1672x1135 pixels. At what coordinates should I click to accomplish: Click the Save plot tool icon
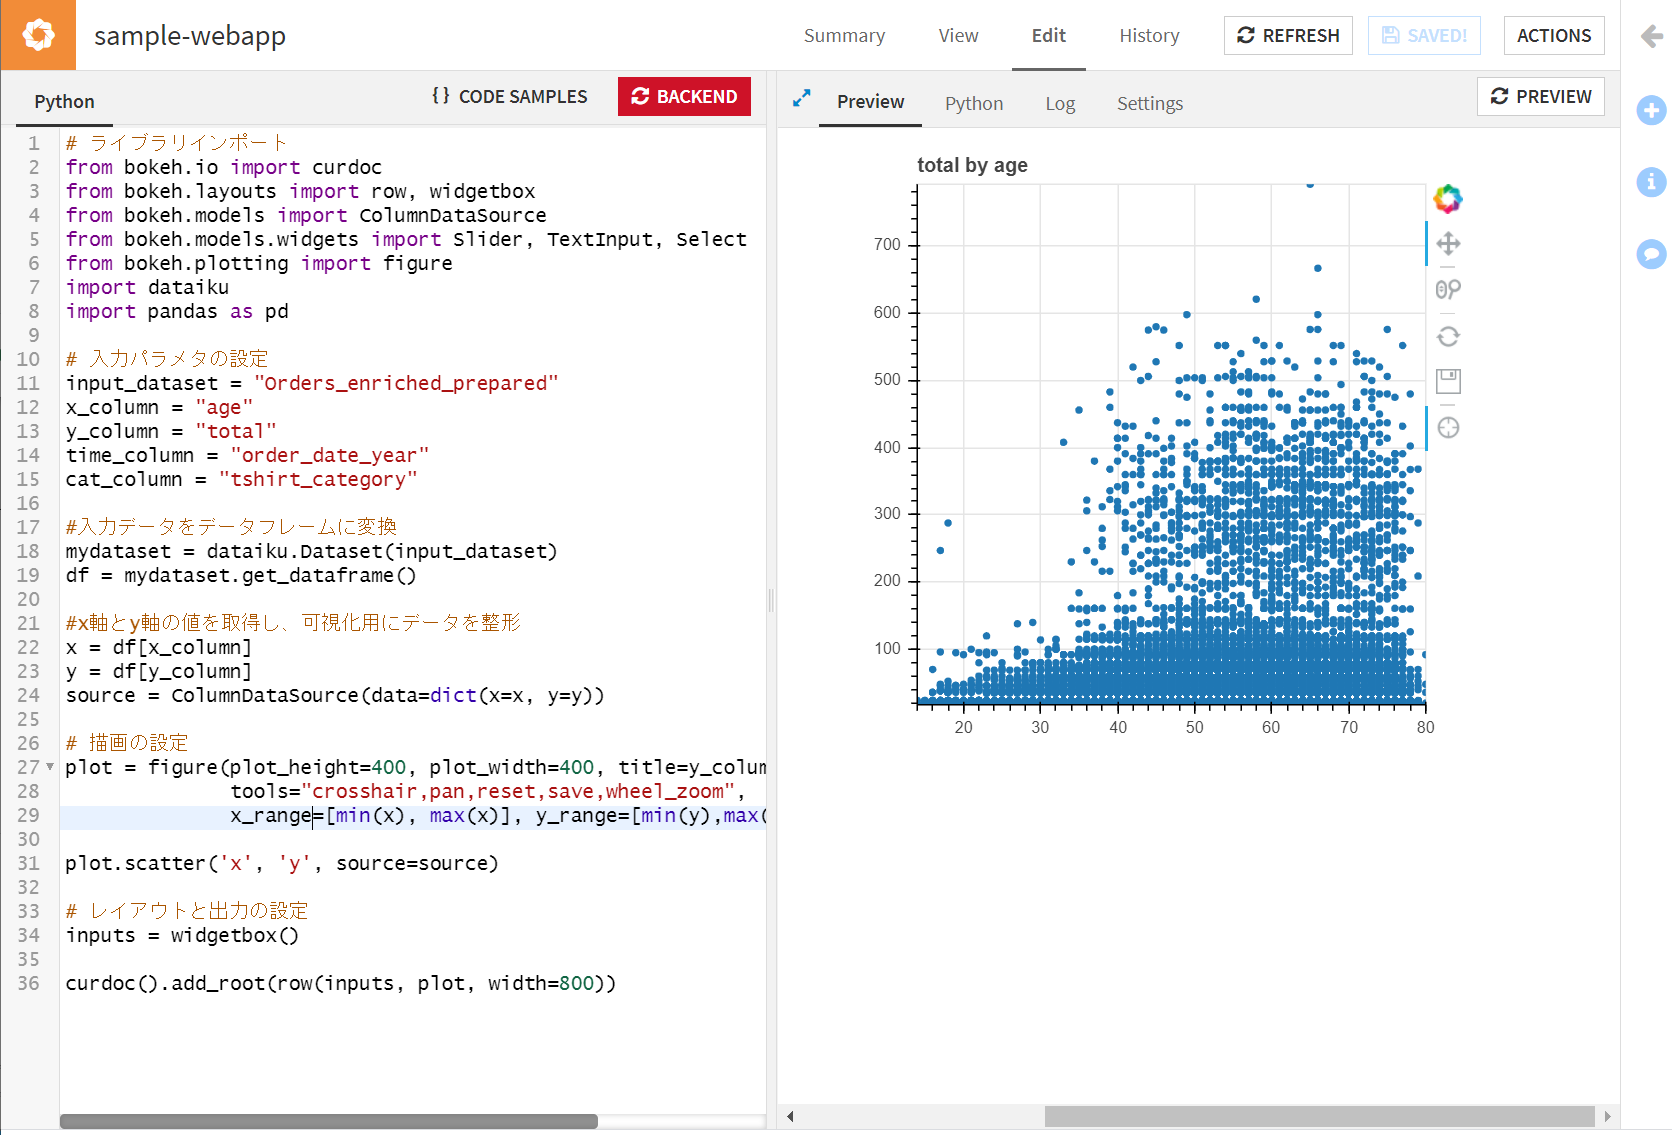pos(1448,381)
